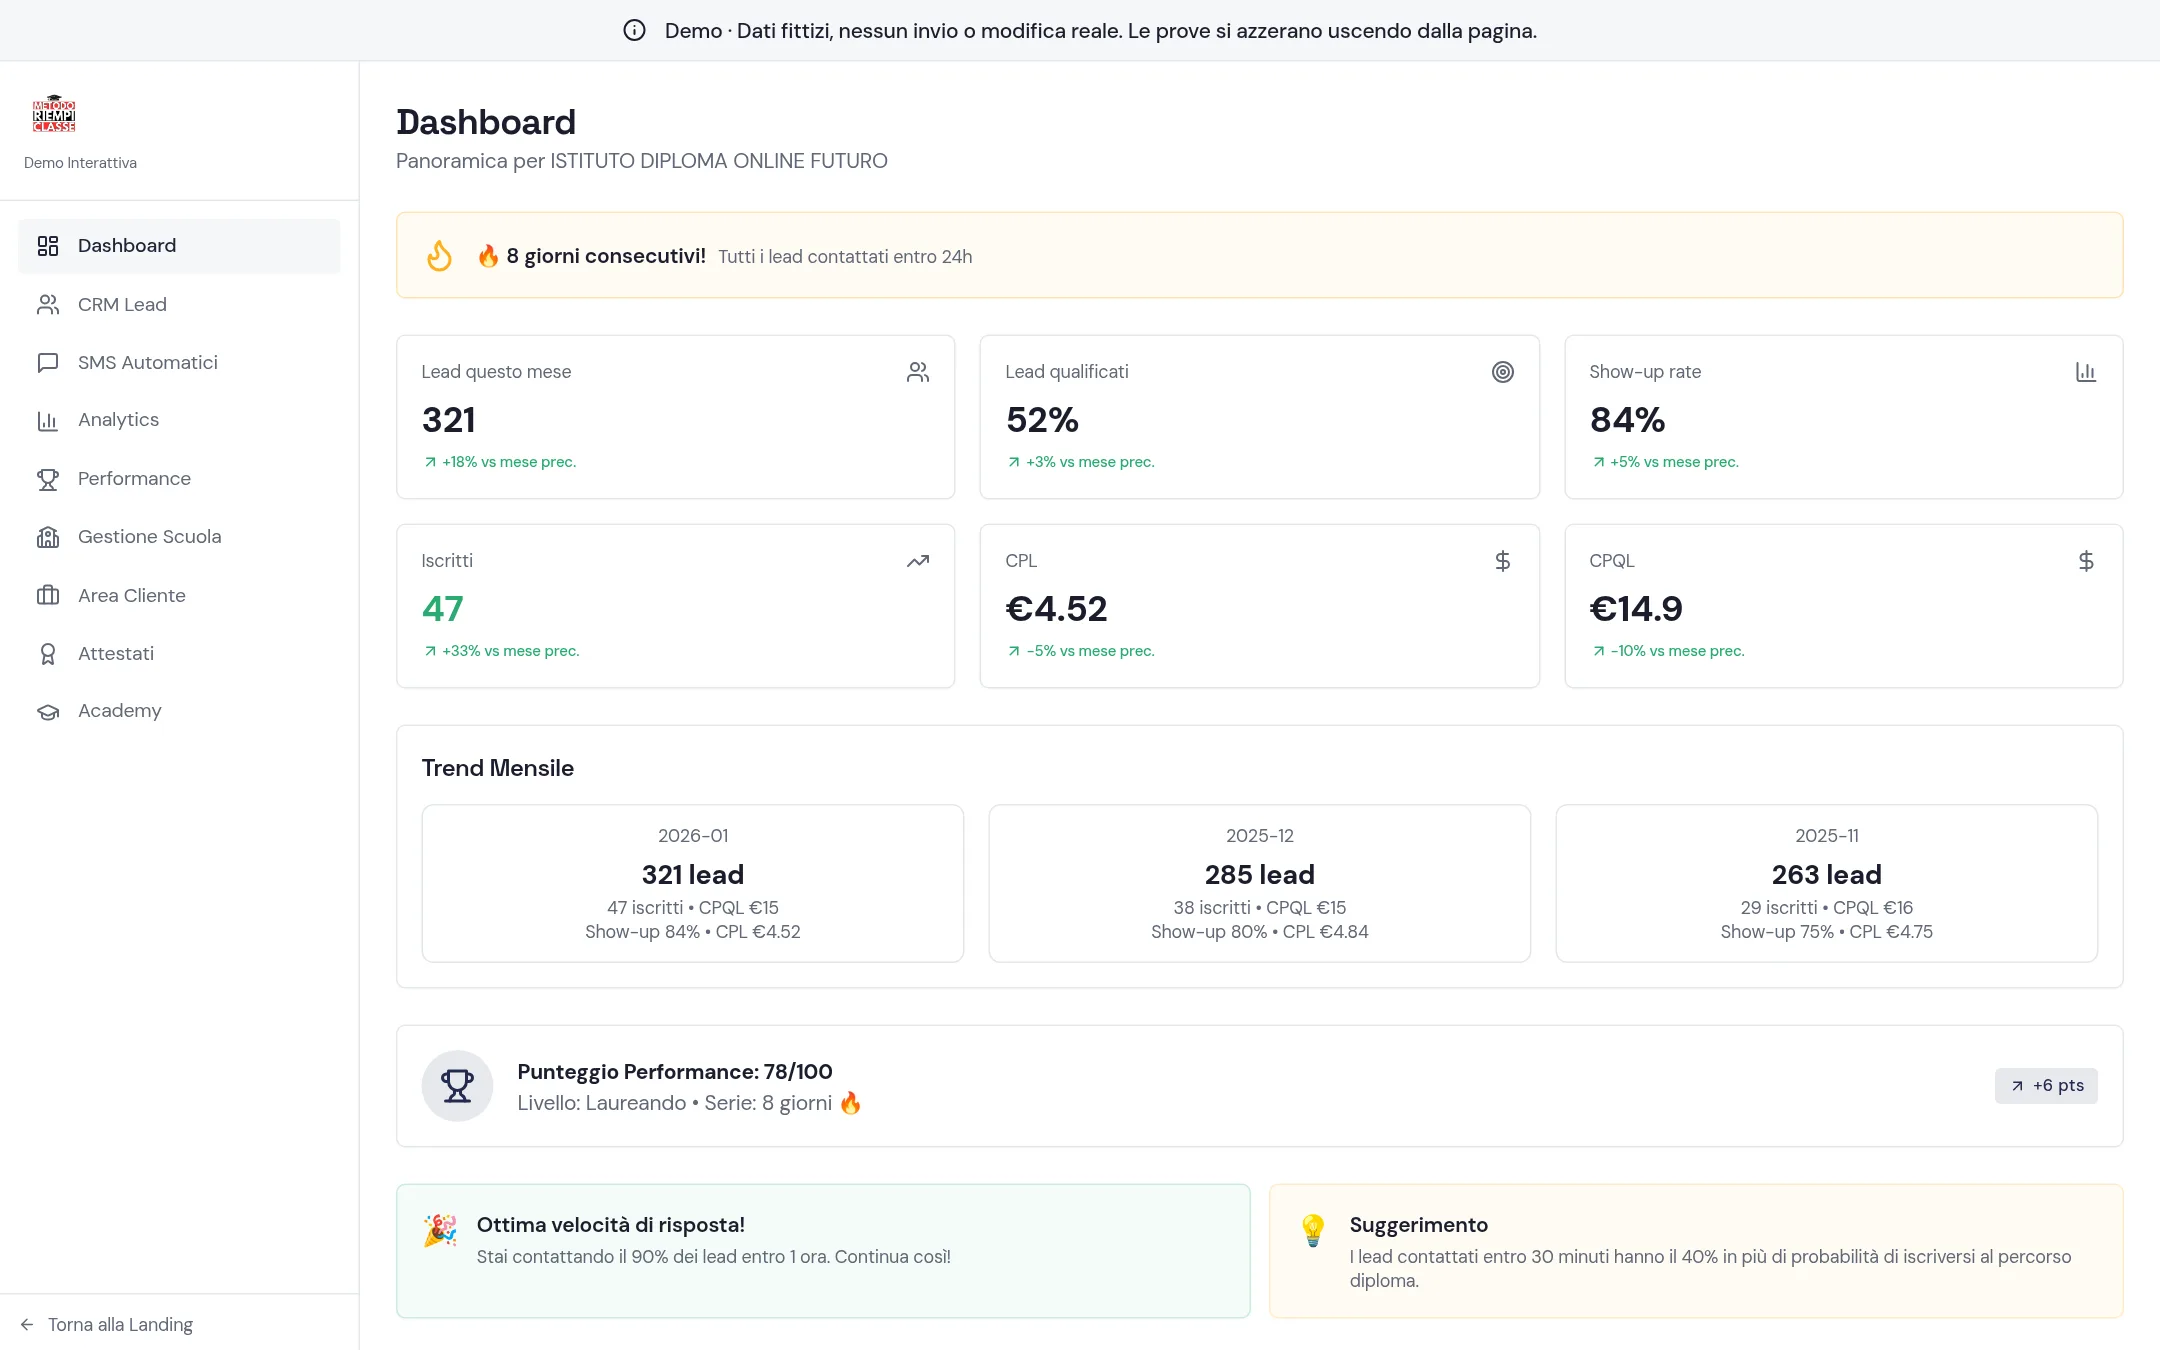Open Gestione Scuola page

click(179, 538)
